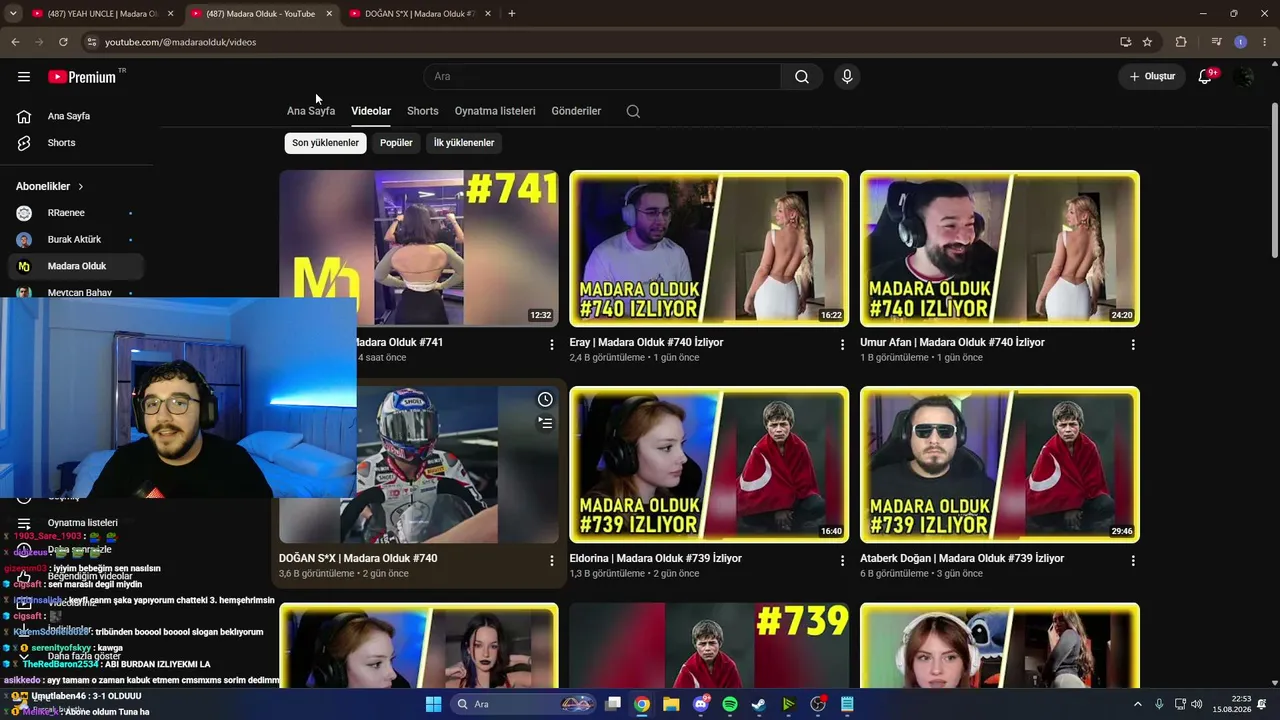Screen dimensions: 1280x720
Task: Open options for Madara Olduk #741 video
Action: click(x=552, y=345)
